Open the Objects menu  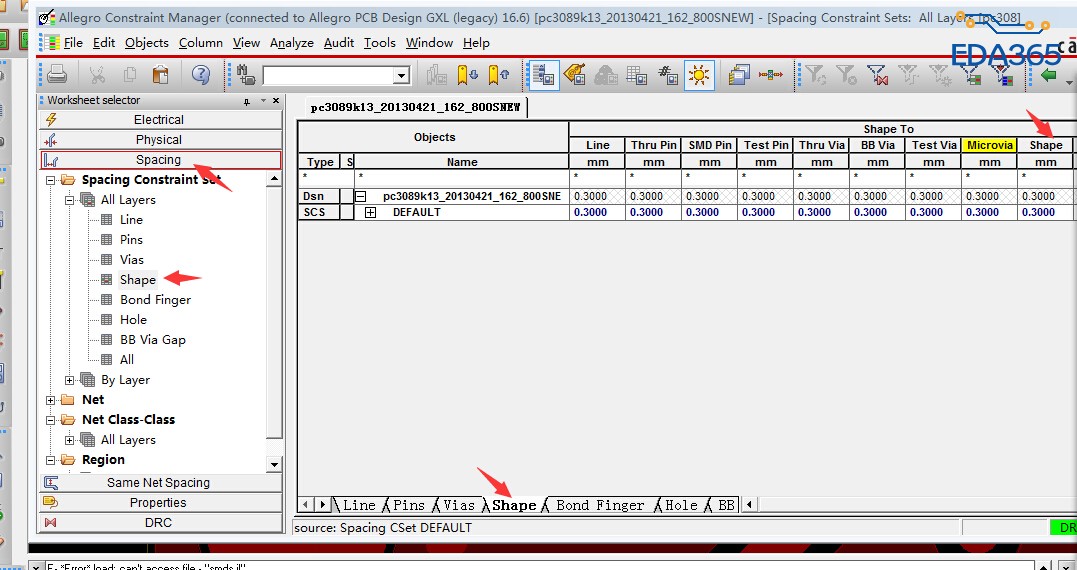pos(146,43)
